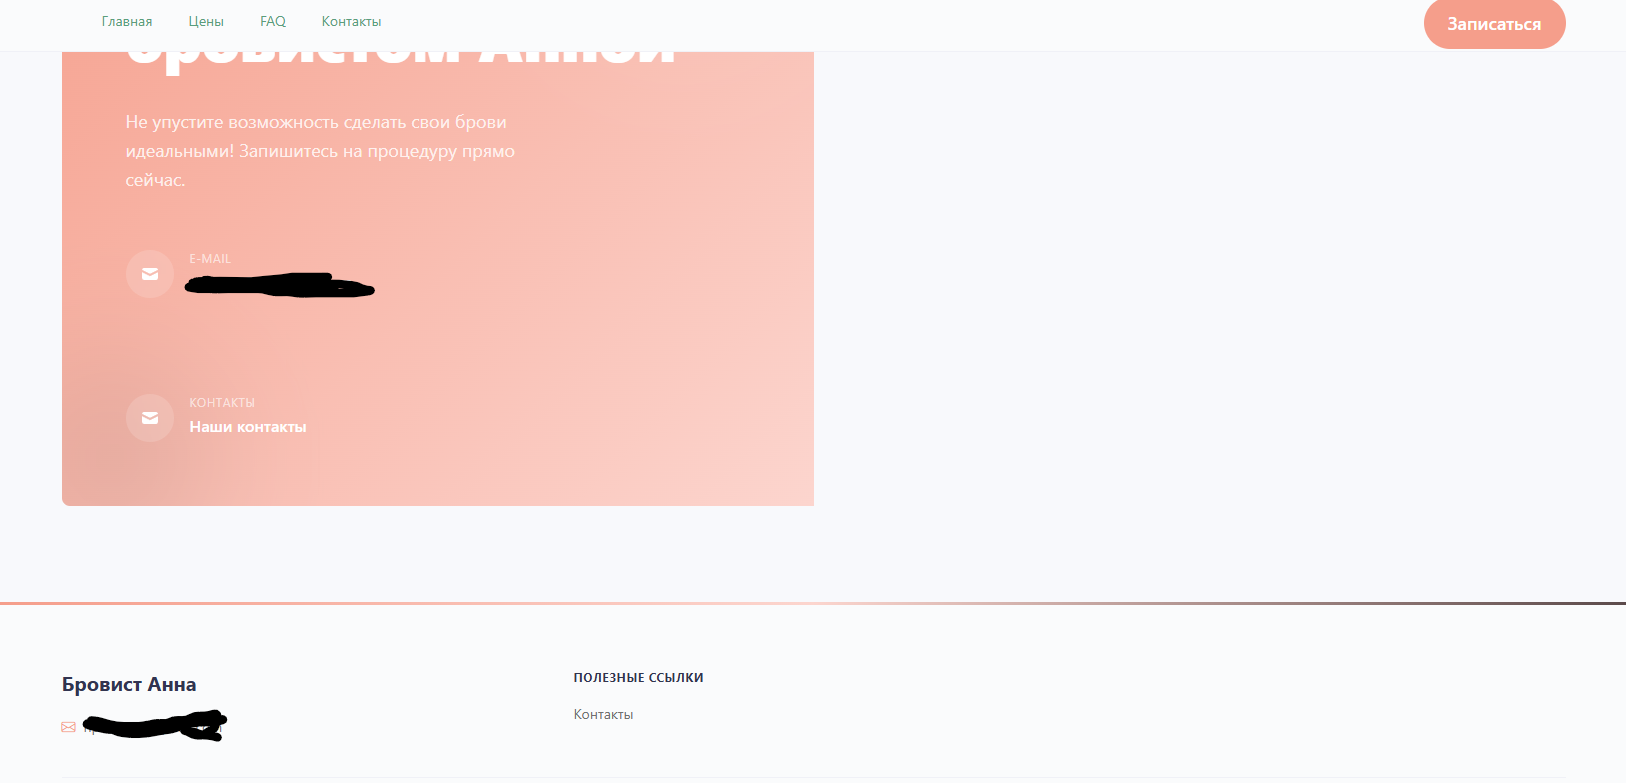
Task: Click the КОНТАКТЫ label above Наши контакты
Action: click(x=222, y=403)
